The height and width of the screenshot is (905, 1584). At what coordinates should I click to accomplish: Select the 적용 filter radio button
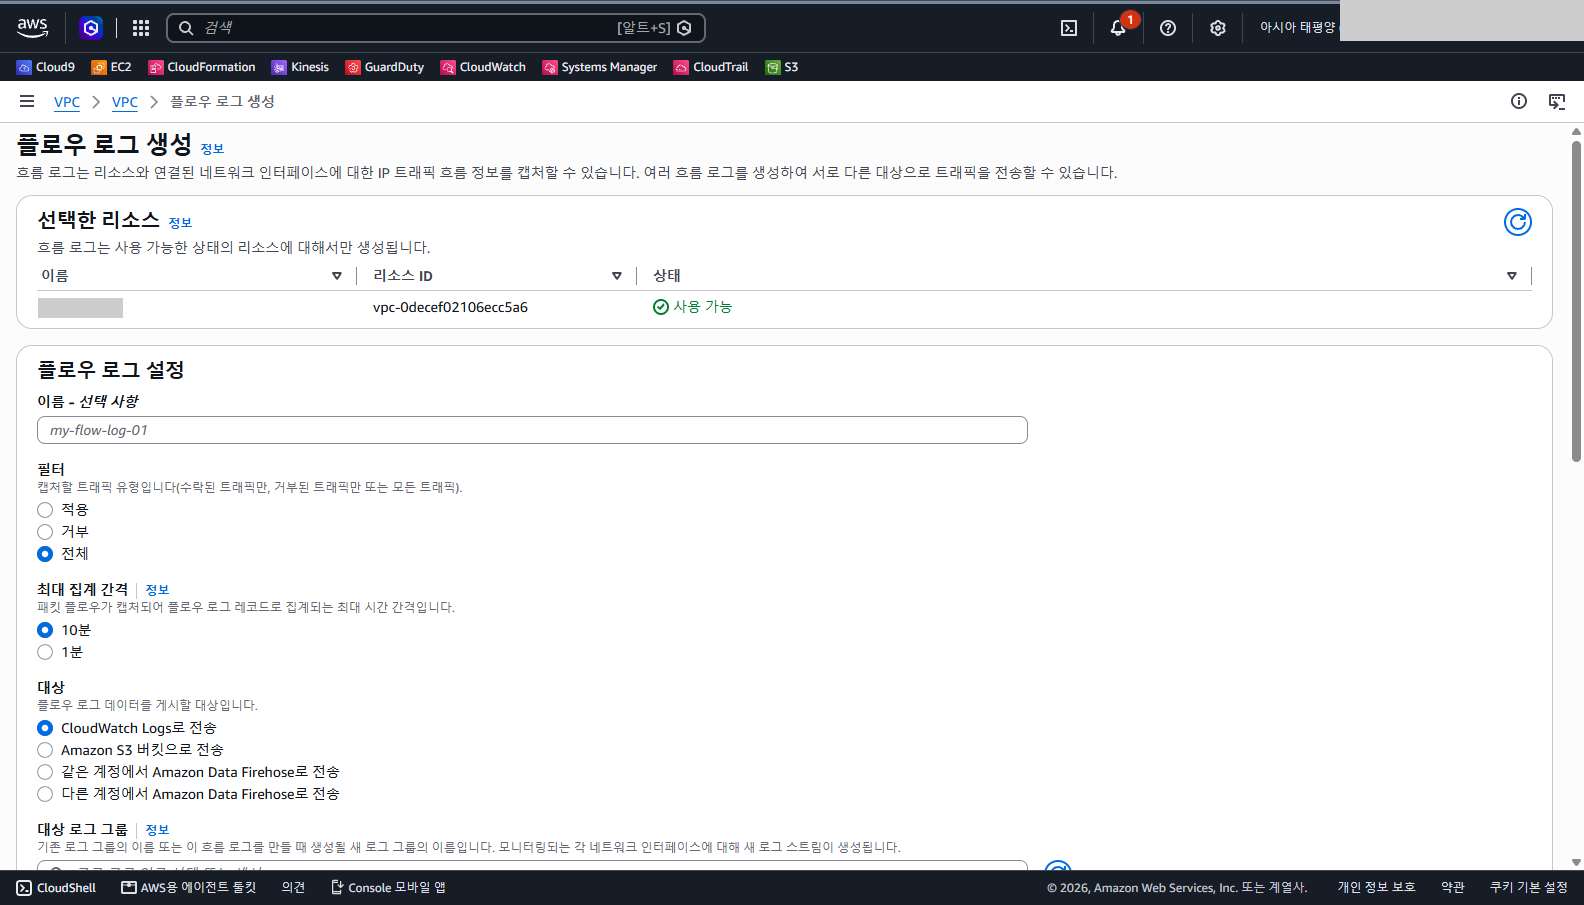click(45, 510)
